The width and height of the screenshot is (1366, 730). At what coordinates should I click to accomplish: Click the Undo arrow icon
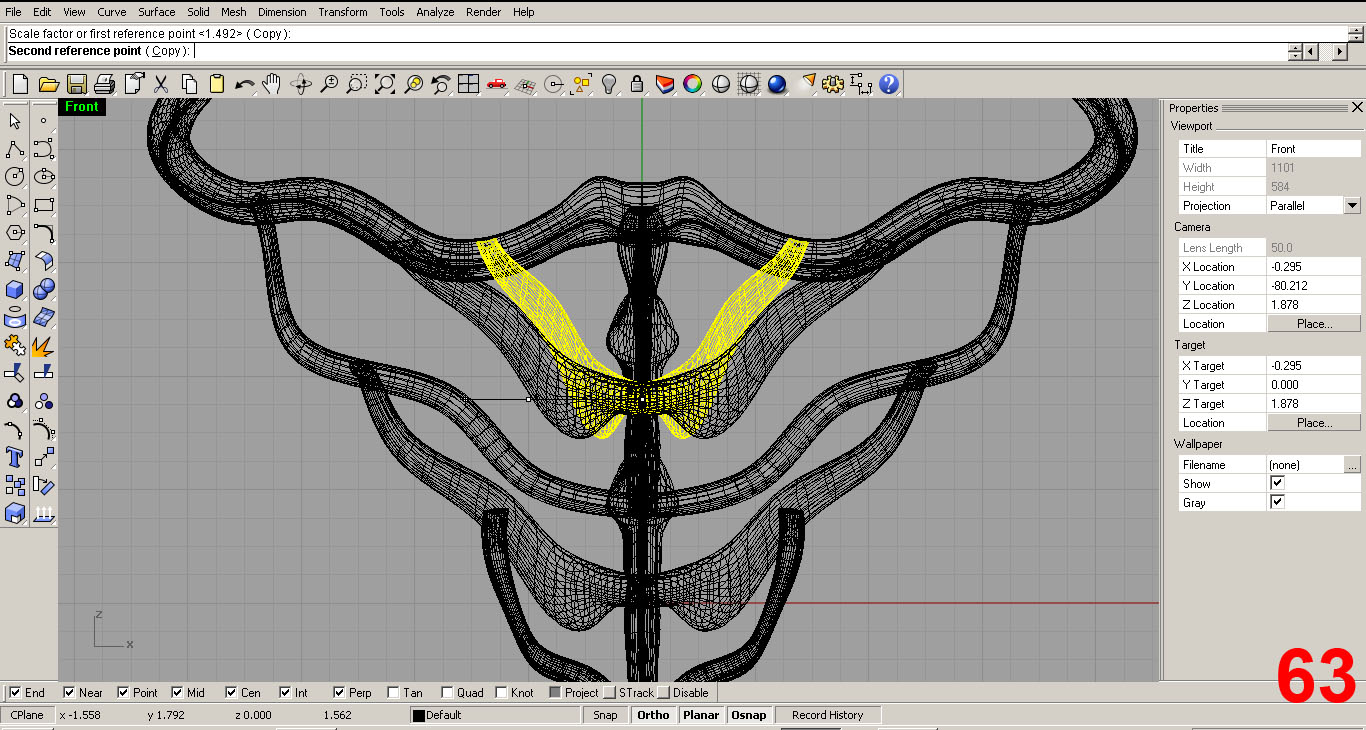(x=245, y=84)
